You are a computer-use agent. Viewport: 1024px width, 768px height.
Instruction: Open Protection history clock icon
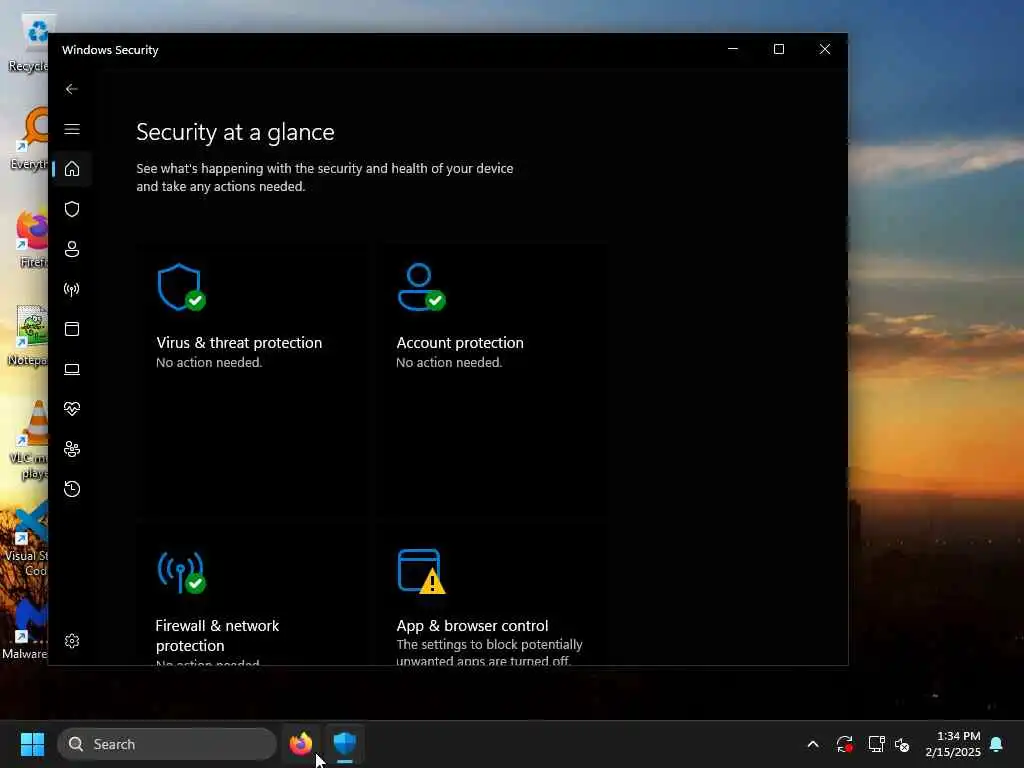[72, 489]
